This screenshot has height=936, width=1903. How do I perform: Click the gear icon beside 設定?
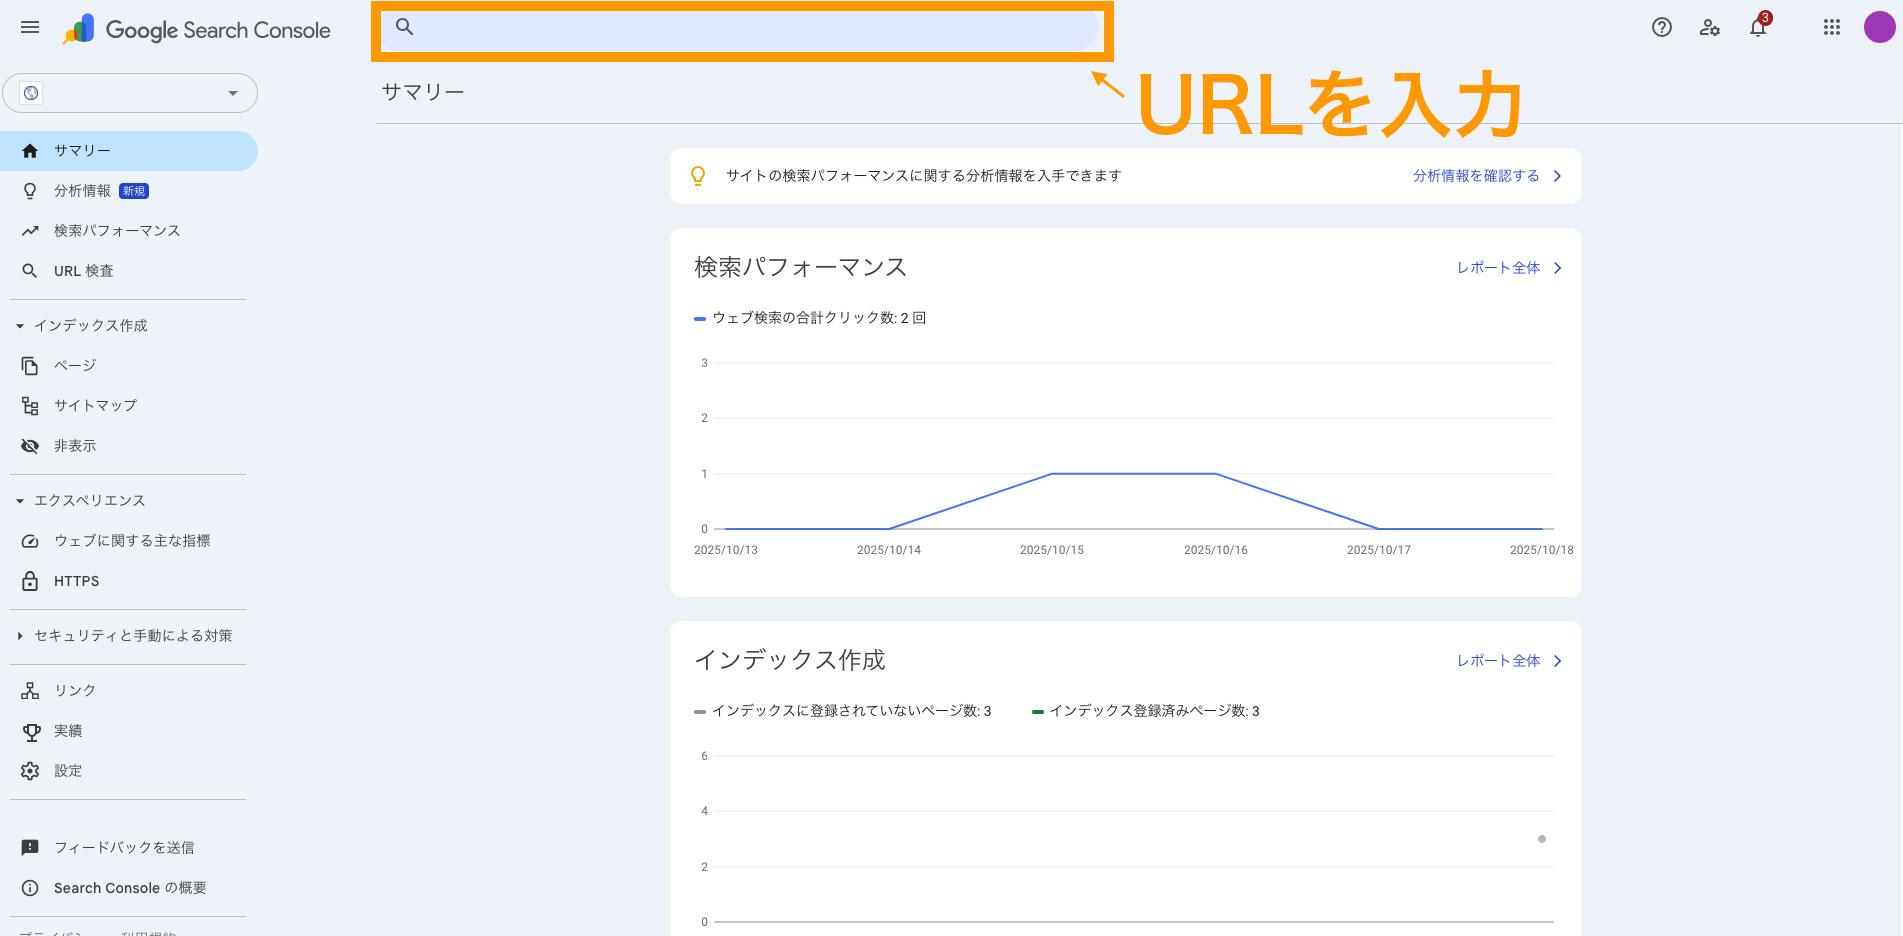[30, 771]
